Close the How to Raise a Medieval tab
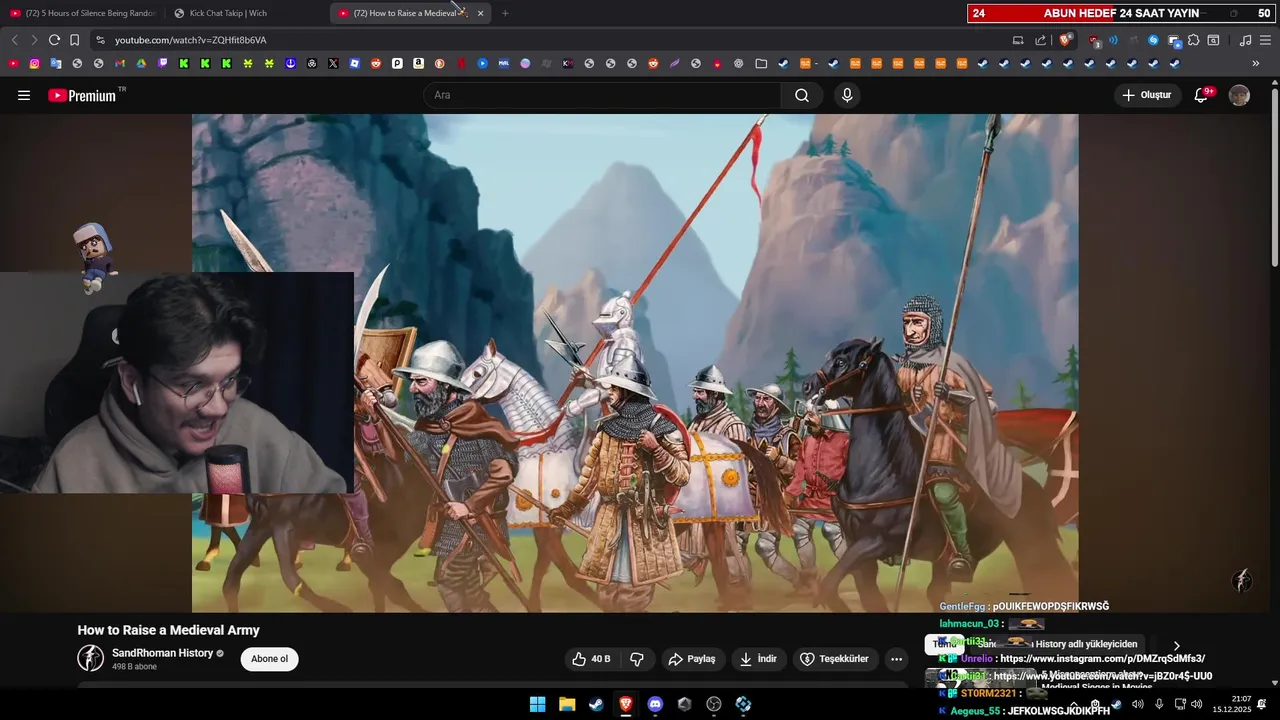This screenshot has height=720, width=1280. [480, 13]
